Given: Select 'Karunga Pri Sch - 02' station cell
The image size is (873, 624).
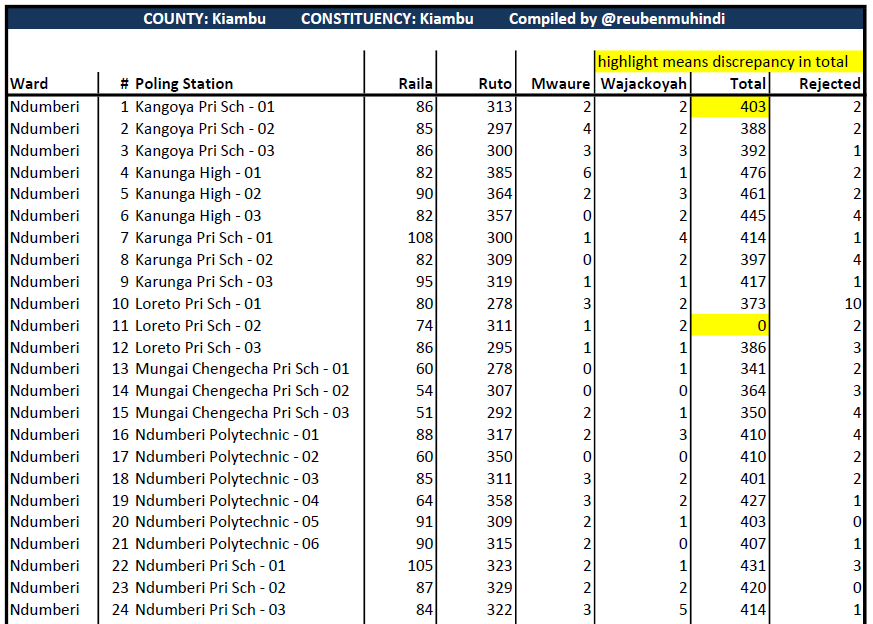Looking at the screenshot, I should point(204,259).
